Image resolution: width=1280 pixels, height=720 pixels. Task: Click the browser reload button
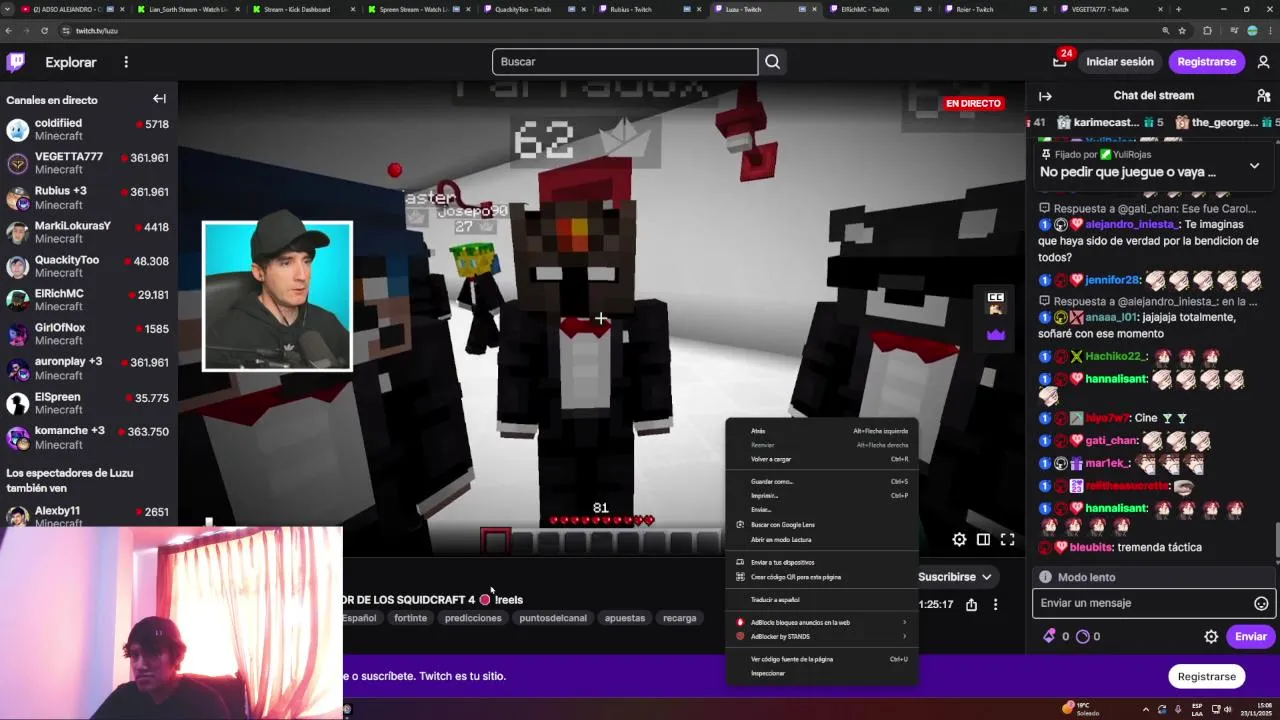pos(44,31)
